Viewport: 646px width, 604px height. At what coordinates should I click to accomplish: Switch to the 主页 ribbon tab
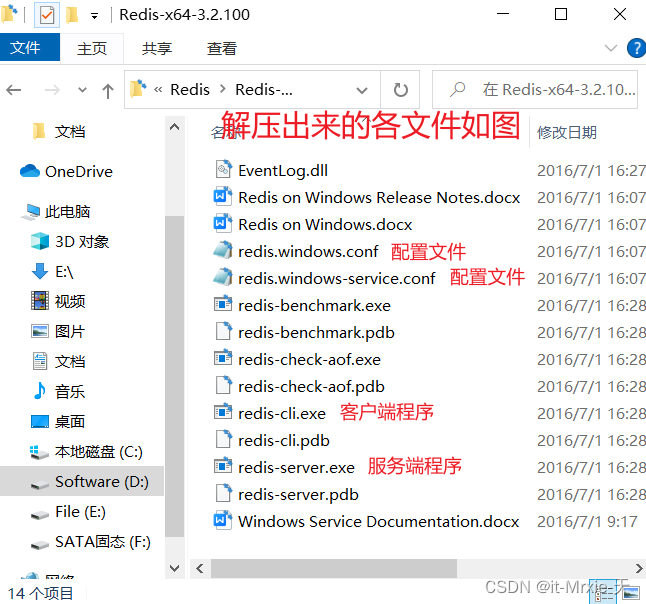(91, 48)
